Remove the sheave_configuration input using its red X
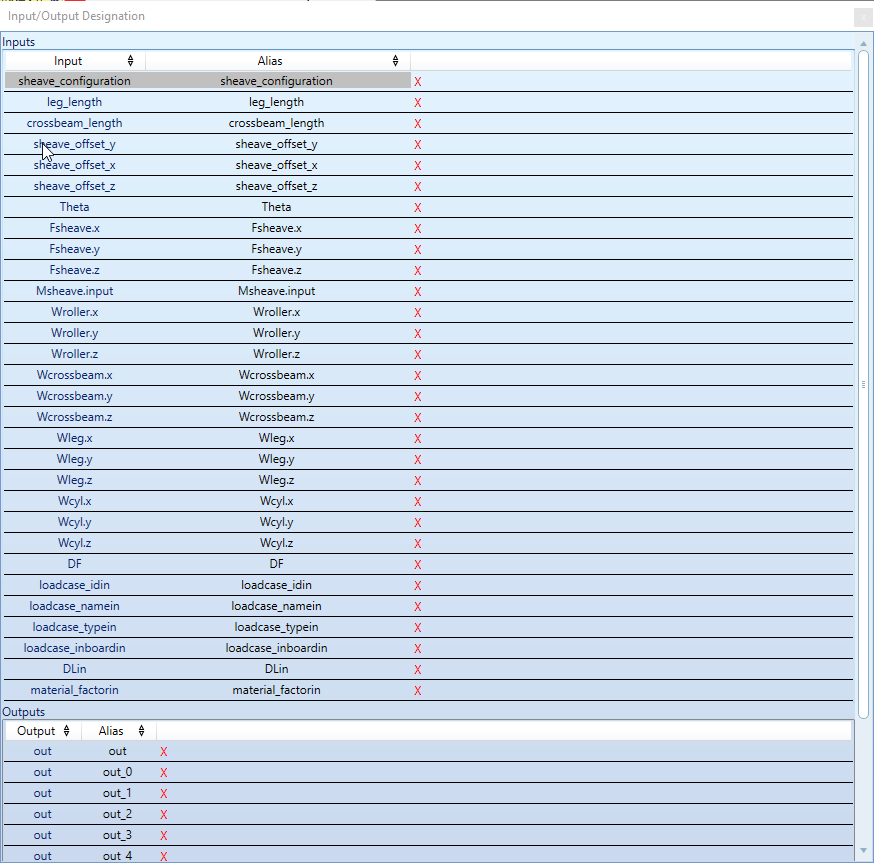This screenshot has height=863, width=874. (417, 81)
